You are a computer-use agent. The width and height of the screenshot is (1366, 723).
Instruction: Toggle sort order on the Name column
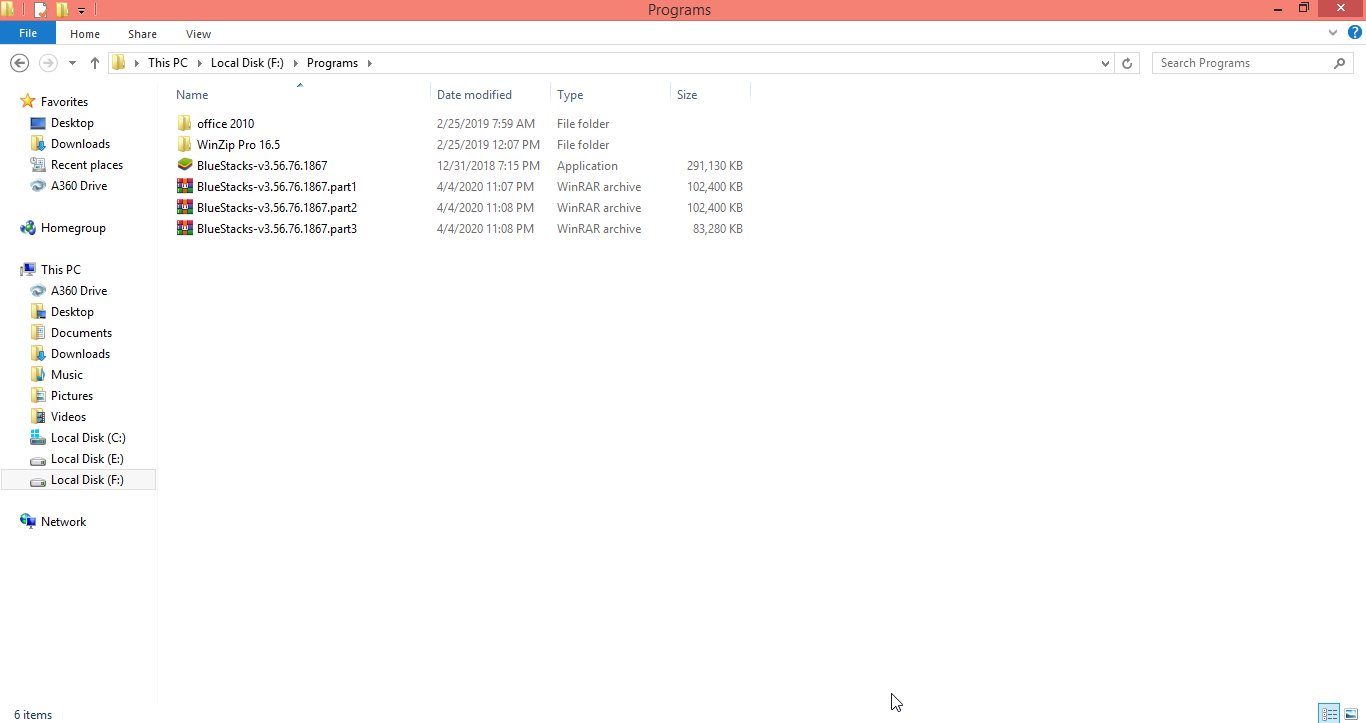tap(192, 95)
